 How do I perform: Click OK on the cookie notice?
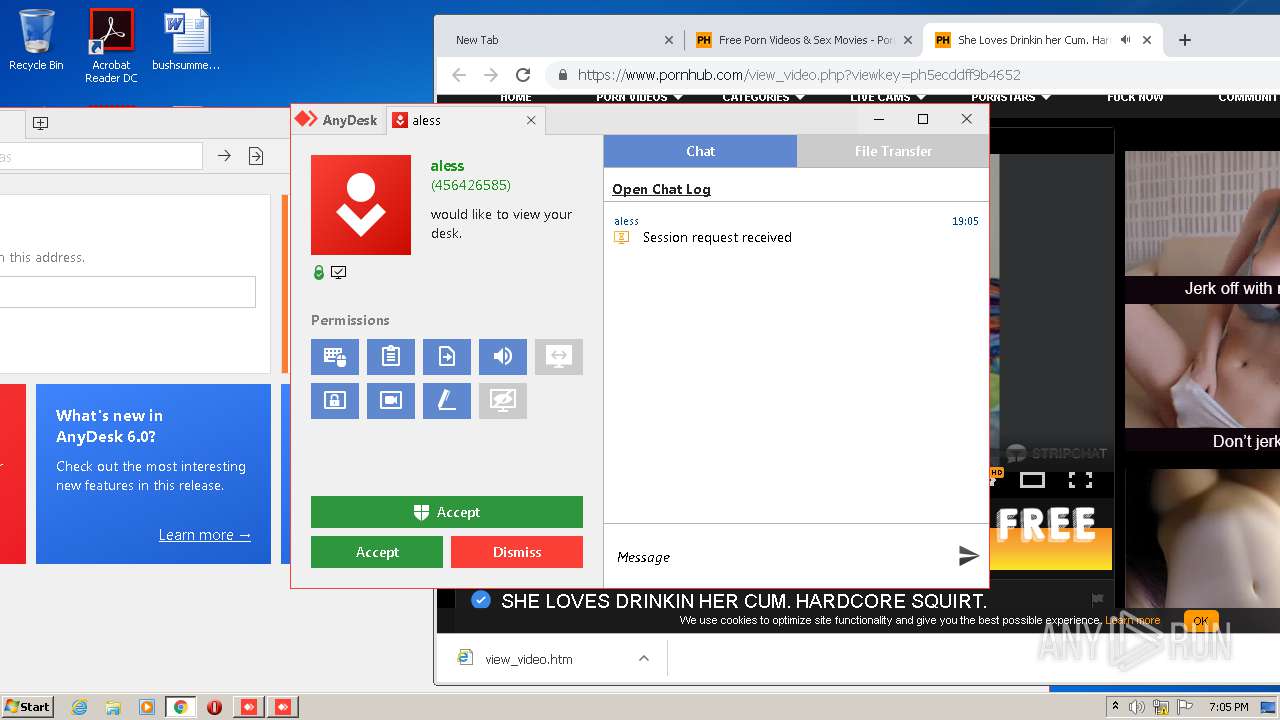(x=1200, y=621)
